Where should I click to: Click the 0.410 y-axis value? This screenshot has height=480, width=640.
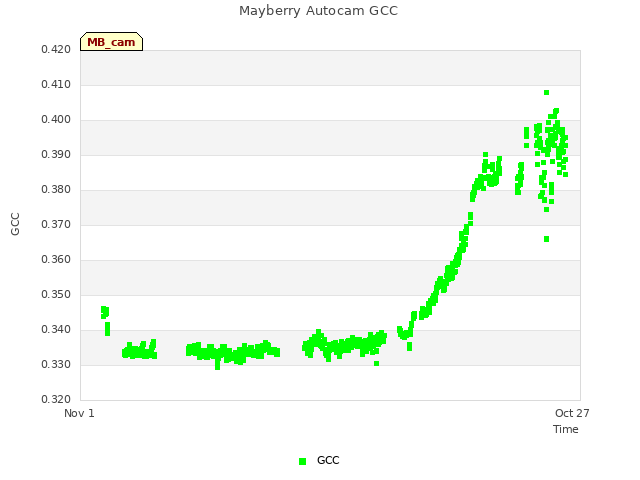(56, 84)
